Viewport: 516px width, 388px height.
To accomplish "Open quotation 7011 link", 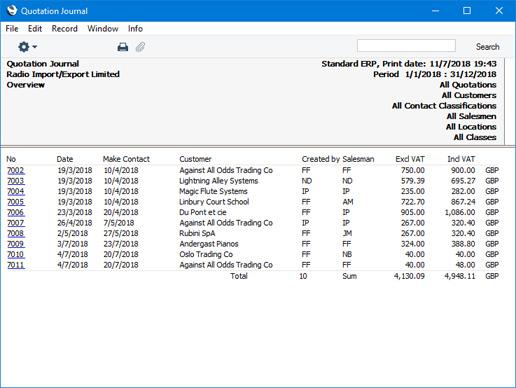I will click(x=16, y=265).
